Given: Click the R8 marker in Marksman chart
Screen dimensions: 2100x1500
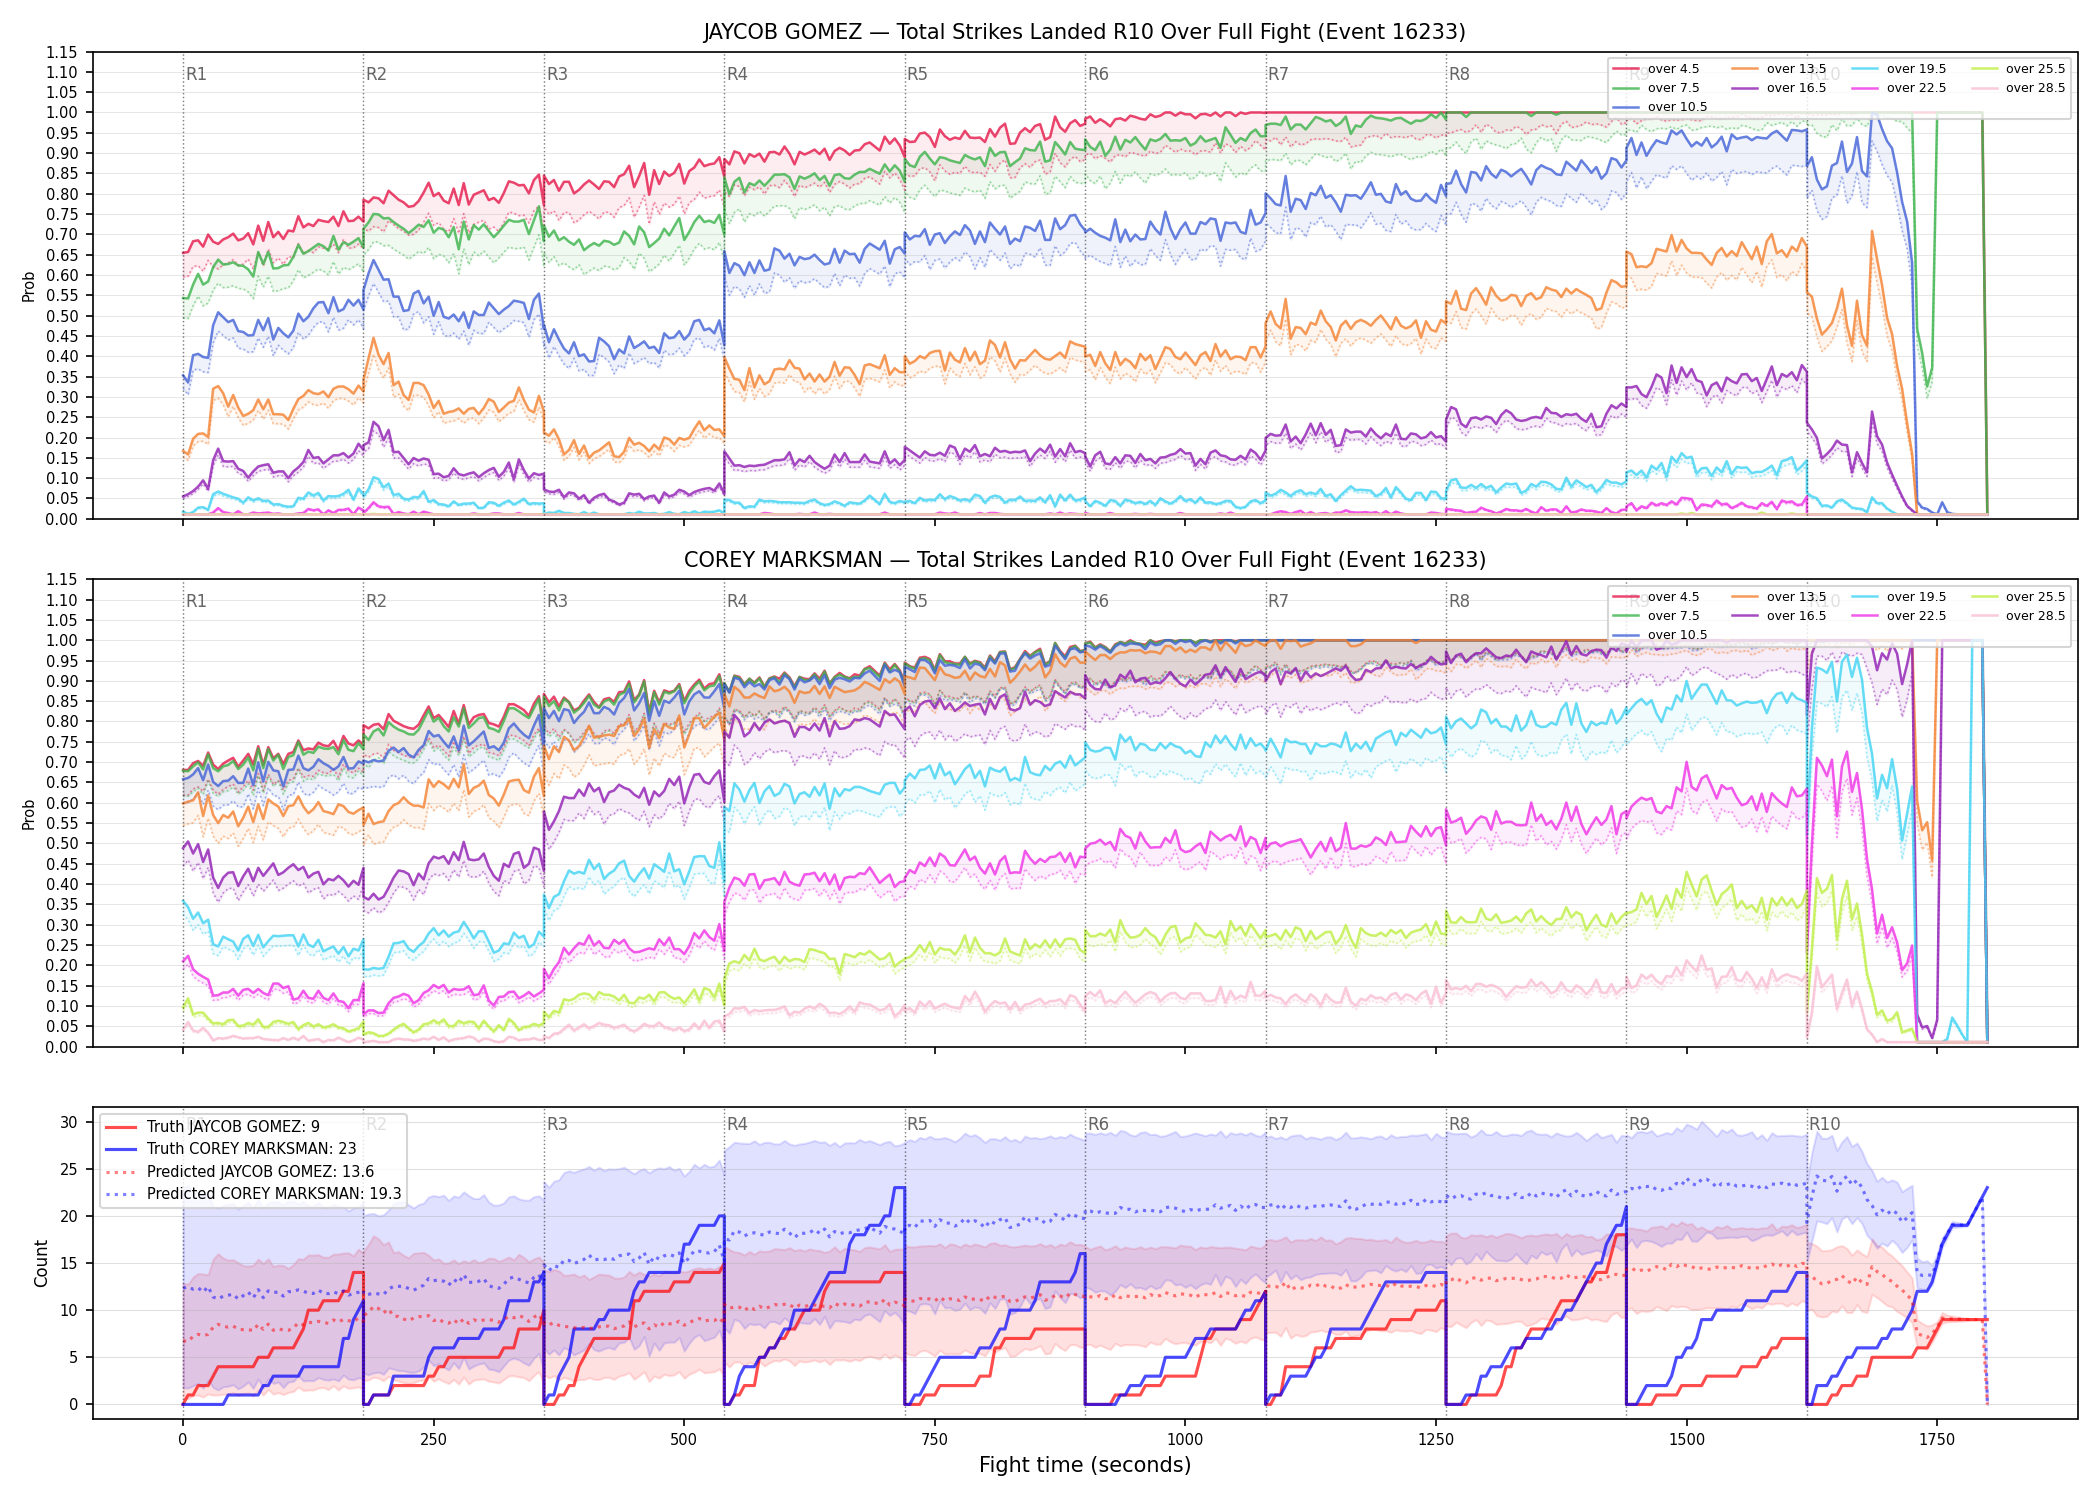Looking at the screenshot, I should 1459,601.
